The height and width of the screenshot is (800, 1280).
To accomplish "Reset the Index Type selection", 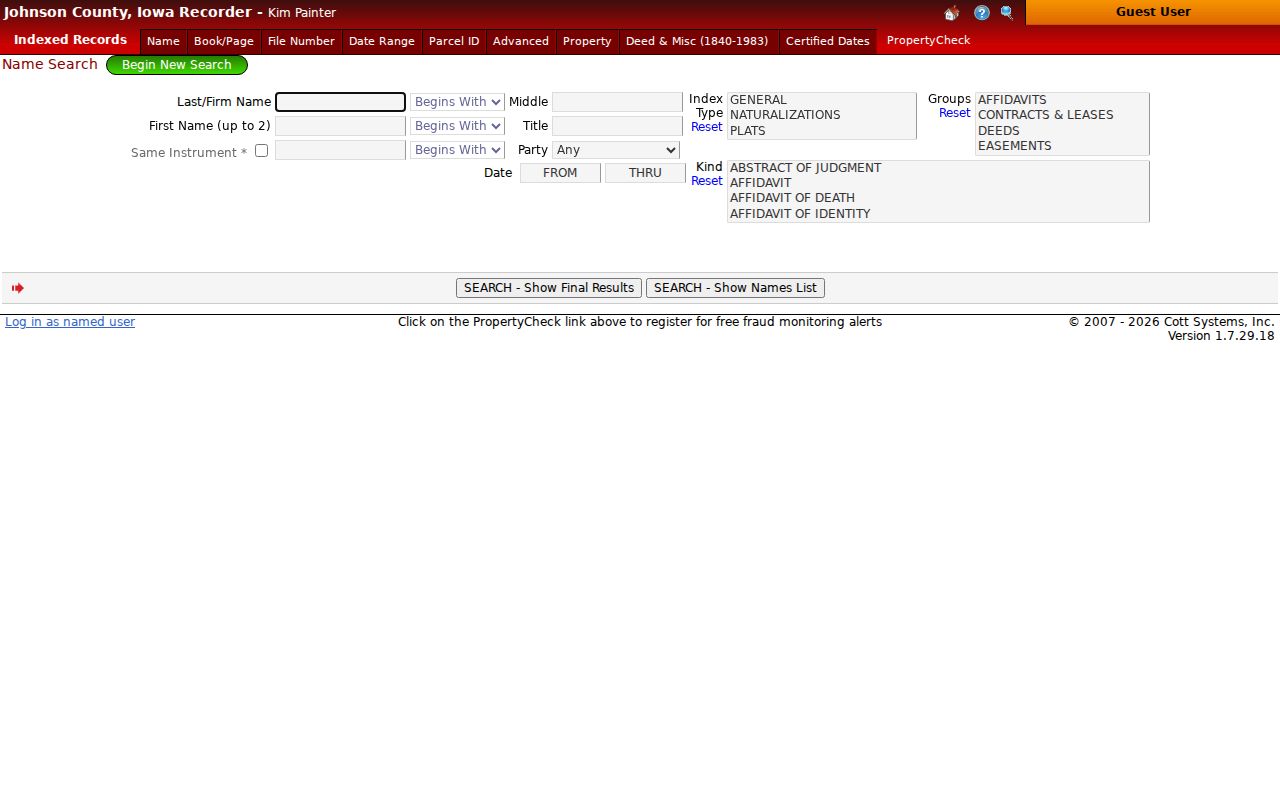I will pyautogui.click(x=706, y=127).
